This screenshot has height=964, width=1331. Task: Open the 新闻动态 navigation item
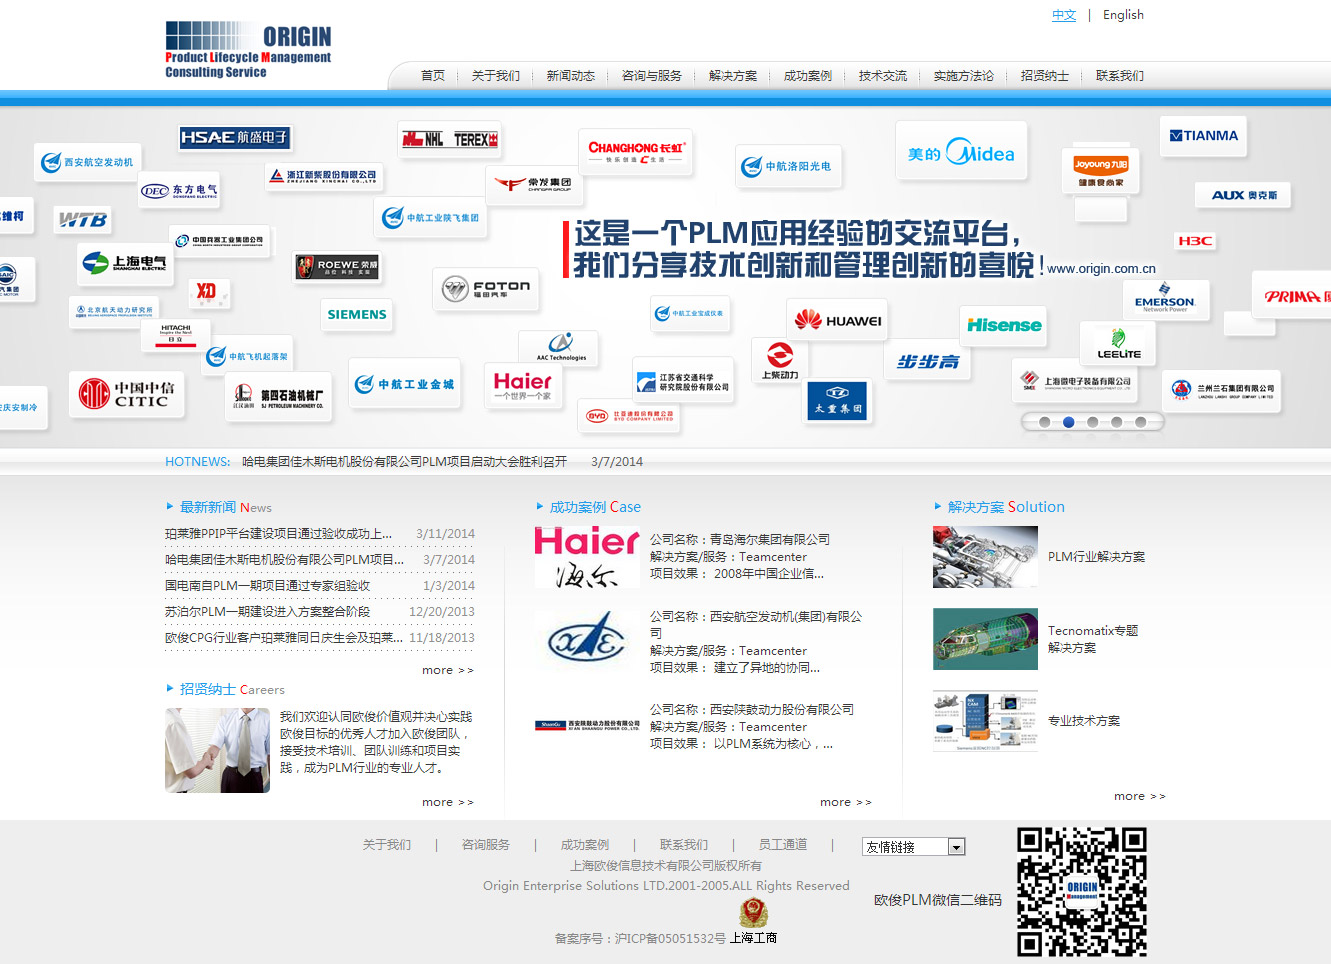[x=571, y=76]
